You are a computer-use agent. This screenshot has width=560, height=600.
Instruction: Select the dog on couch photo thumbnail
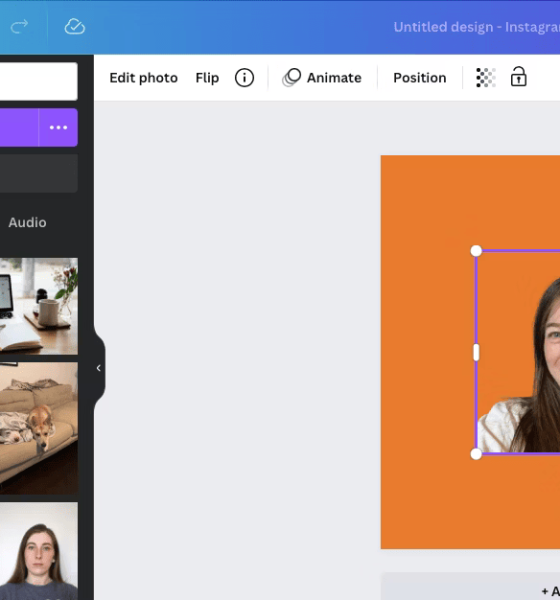39,428
